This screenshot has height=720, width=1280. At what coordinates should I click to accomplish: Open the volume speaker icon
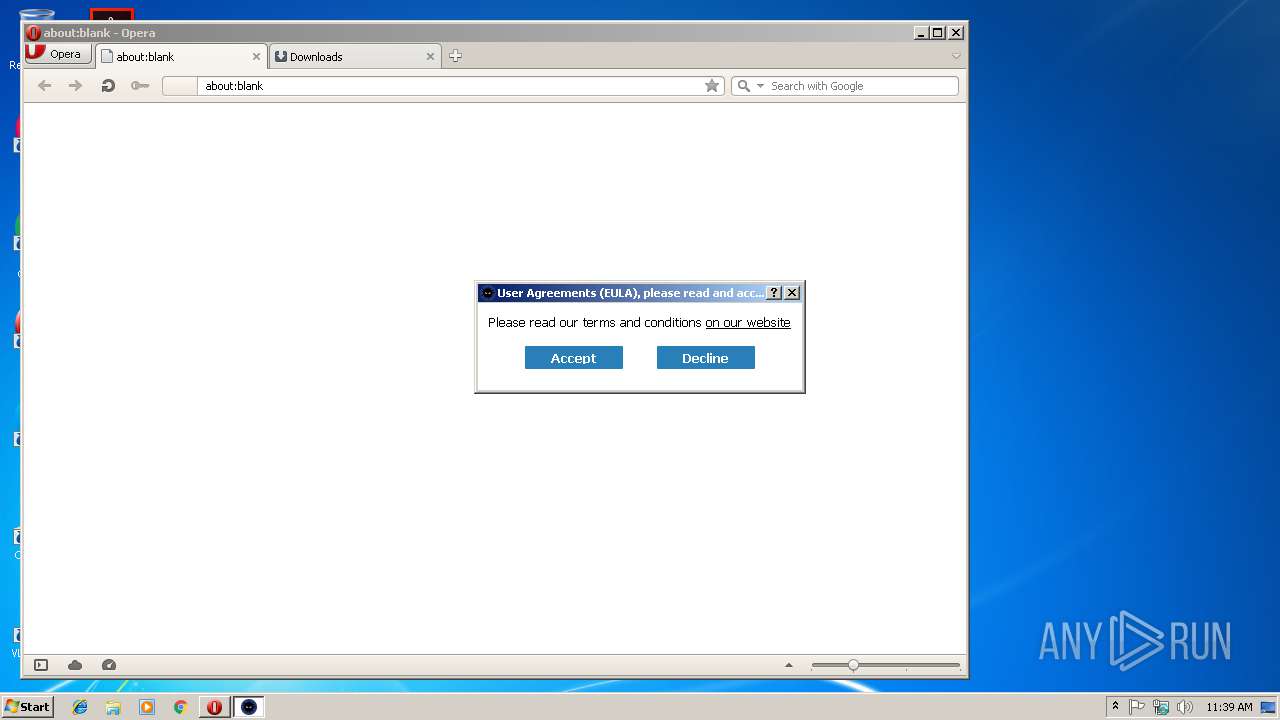[x=1185, y=707]
